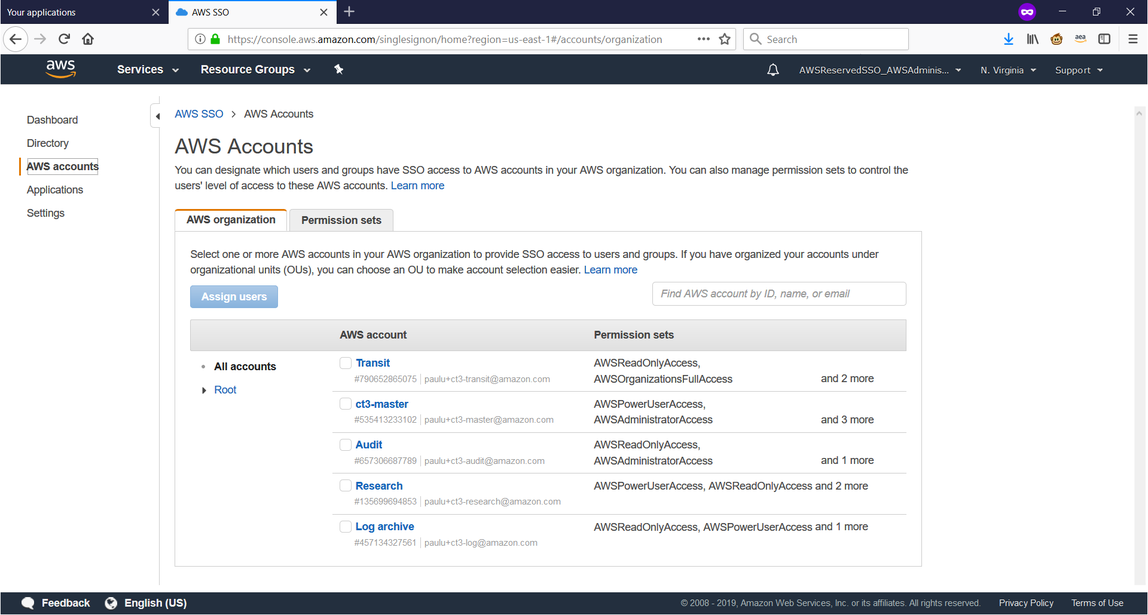Click Learn more about organizational units
The image size is (1148, 615).
[x=611, y=270]
